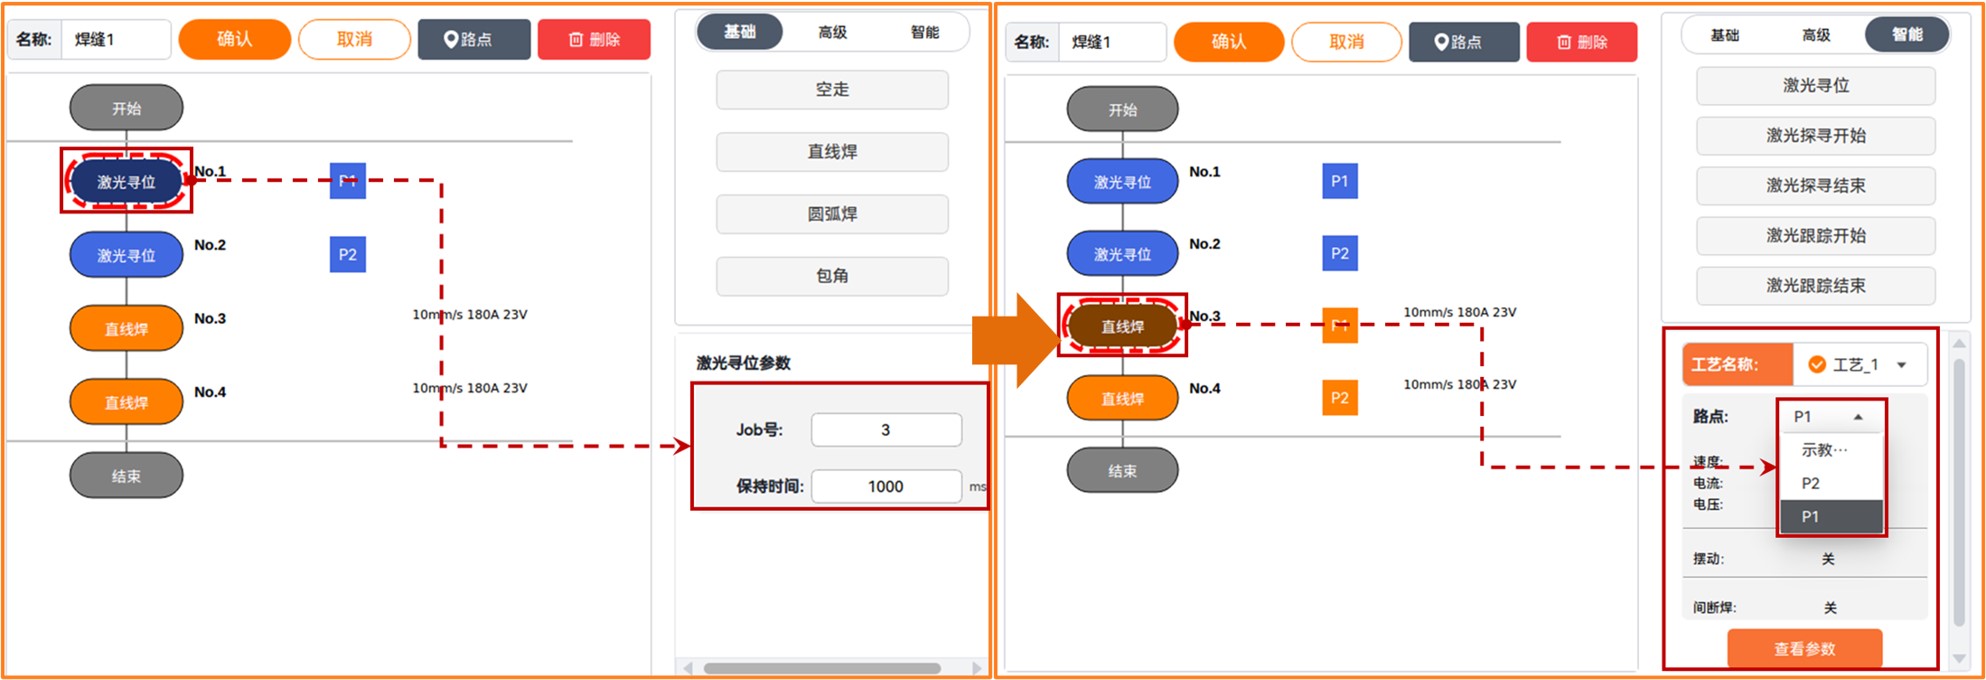Open the 工艺名称 dropdown showing 工艺_1
The image size is (1986, 680).
point(1858,365)
